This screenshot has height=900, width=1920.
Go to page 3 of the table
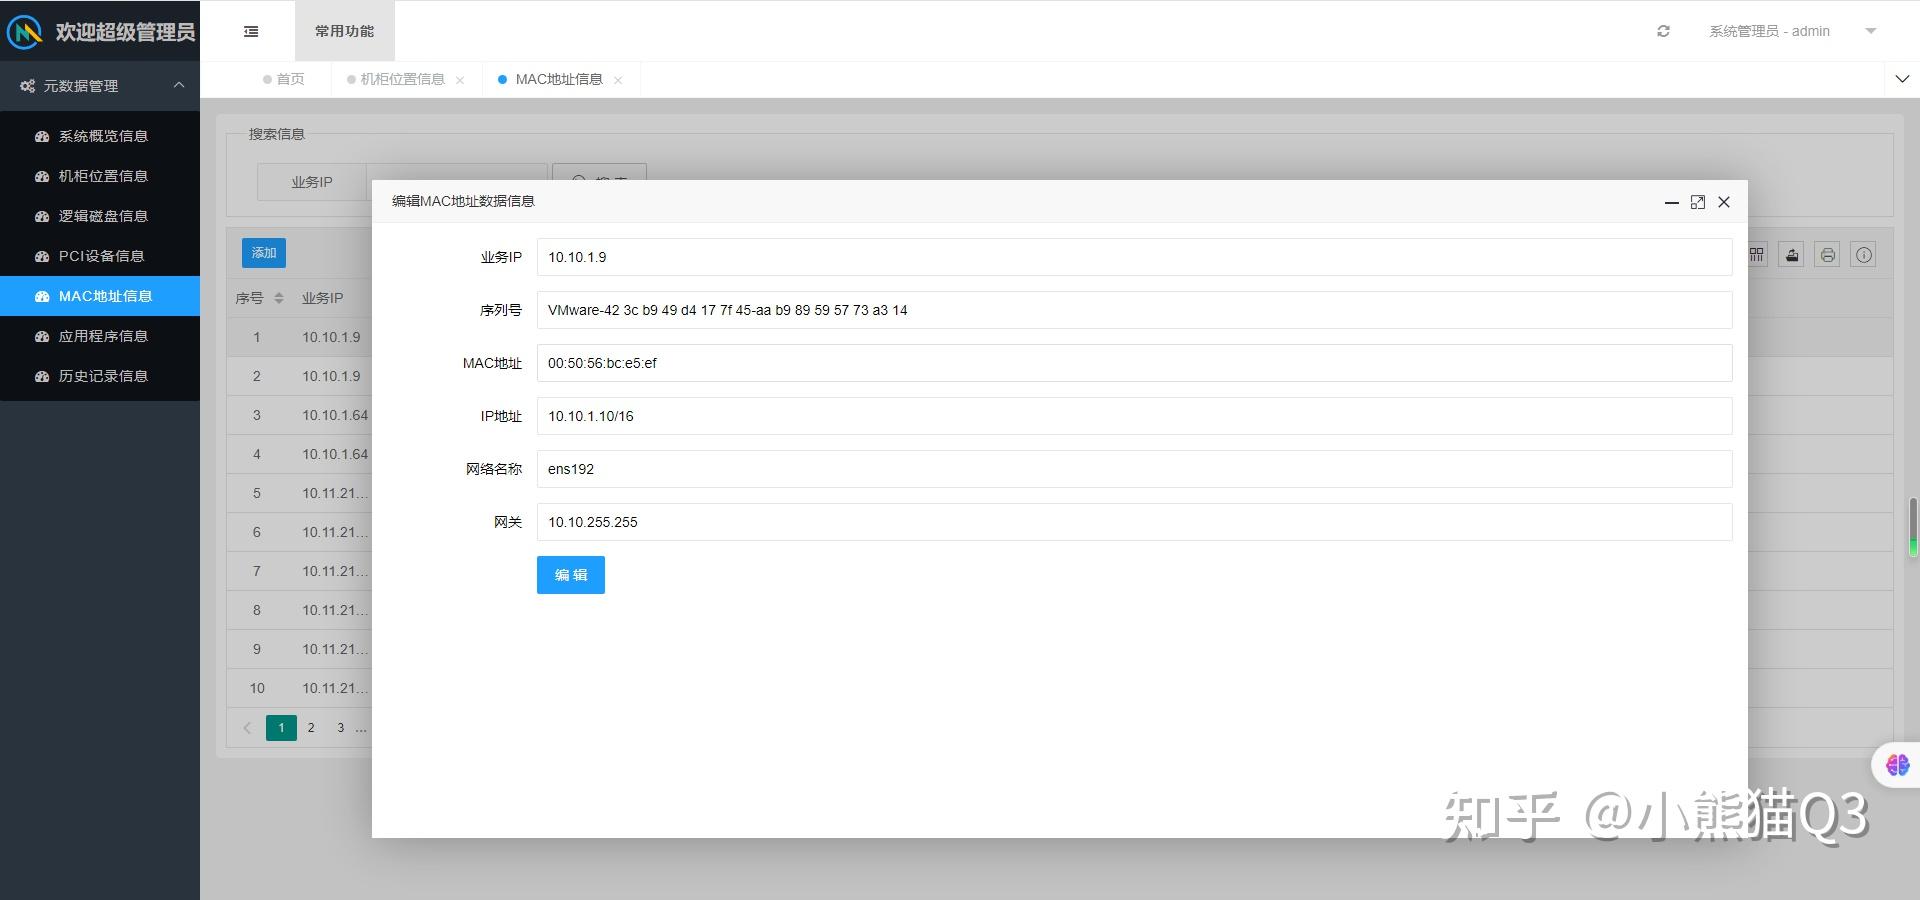click(x=341, y=728)
